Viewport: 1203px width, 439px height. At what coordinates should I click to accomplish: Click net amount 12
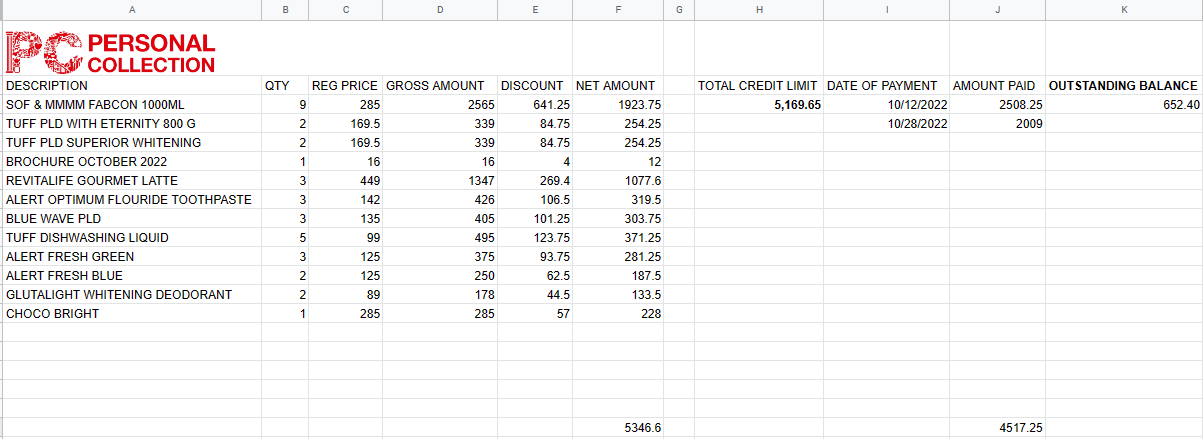[618, 162]
